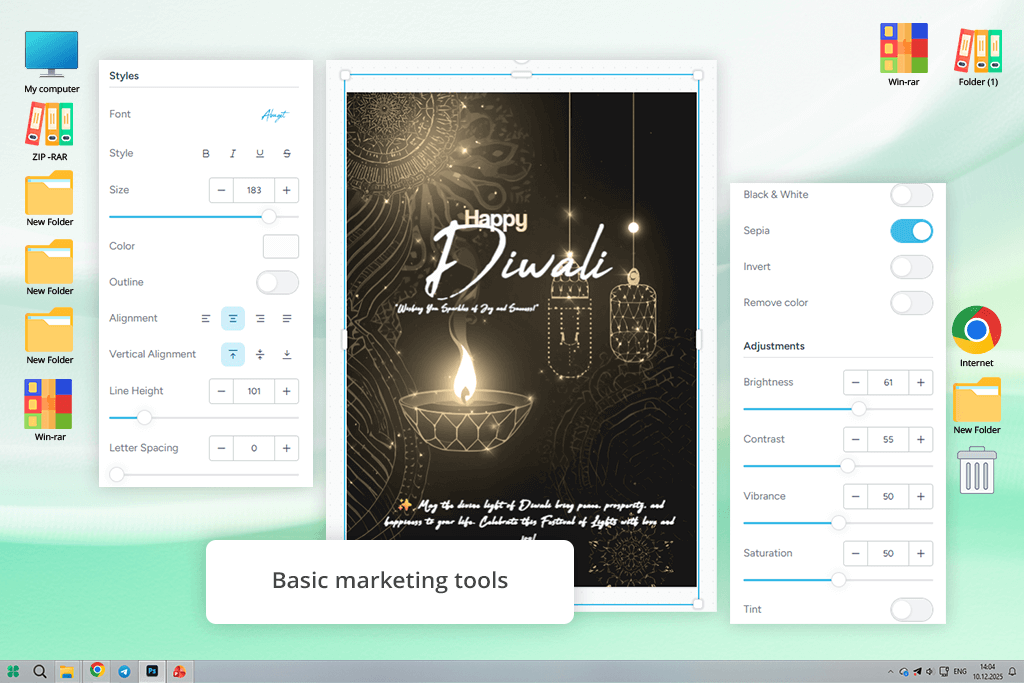Screen dimensions: 1024x683
Task: Decrease the Contrast value
Action: click(x=856, y=439)
